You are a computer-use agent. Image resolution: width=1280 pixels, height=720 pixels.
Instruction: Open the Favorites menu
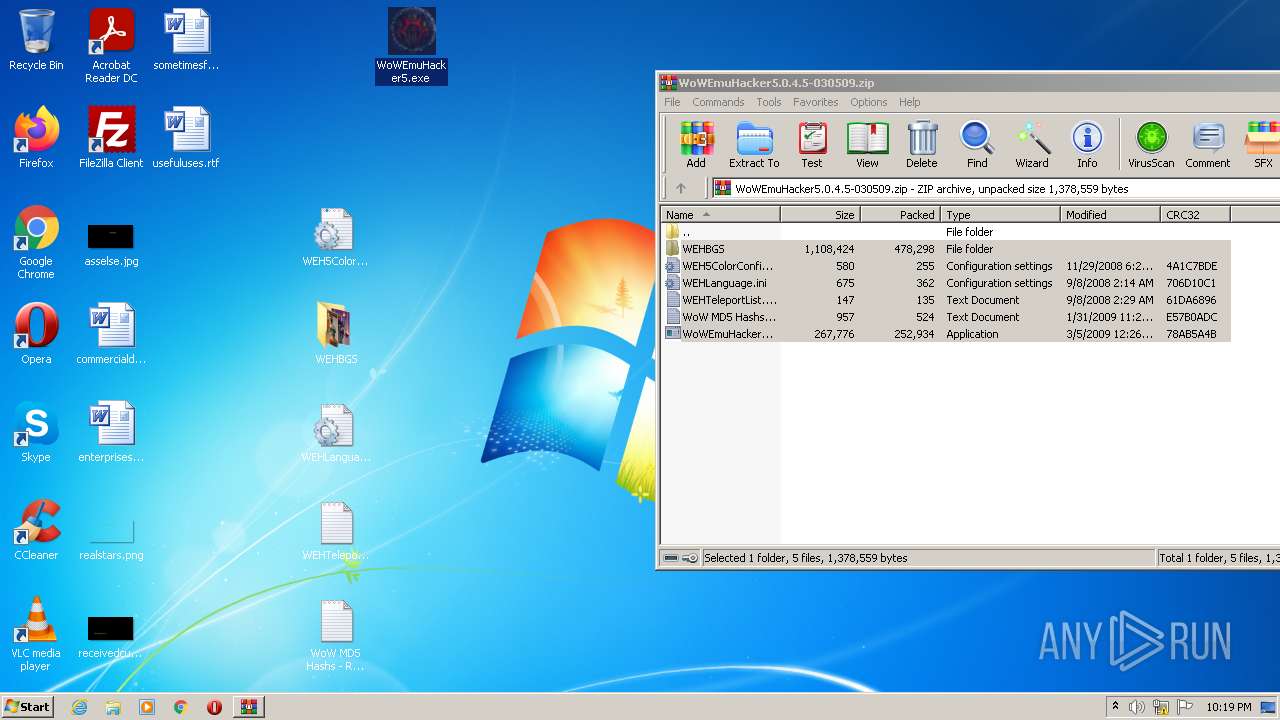[x=816, y=102]
